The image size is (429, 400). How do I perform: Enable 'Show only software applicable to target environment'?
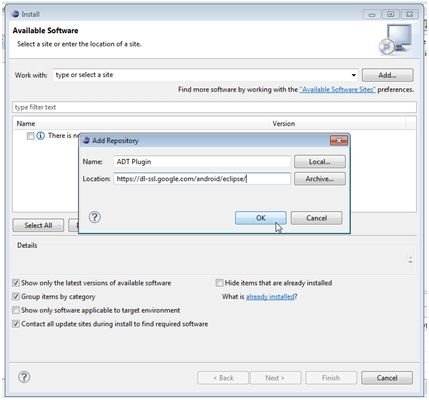tap(16, 310)
